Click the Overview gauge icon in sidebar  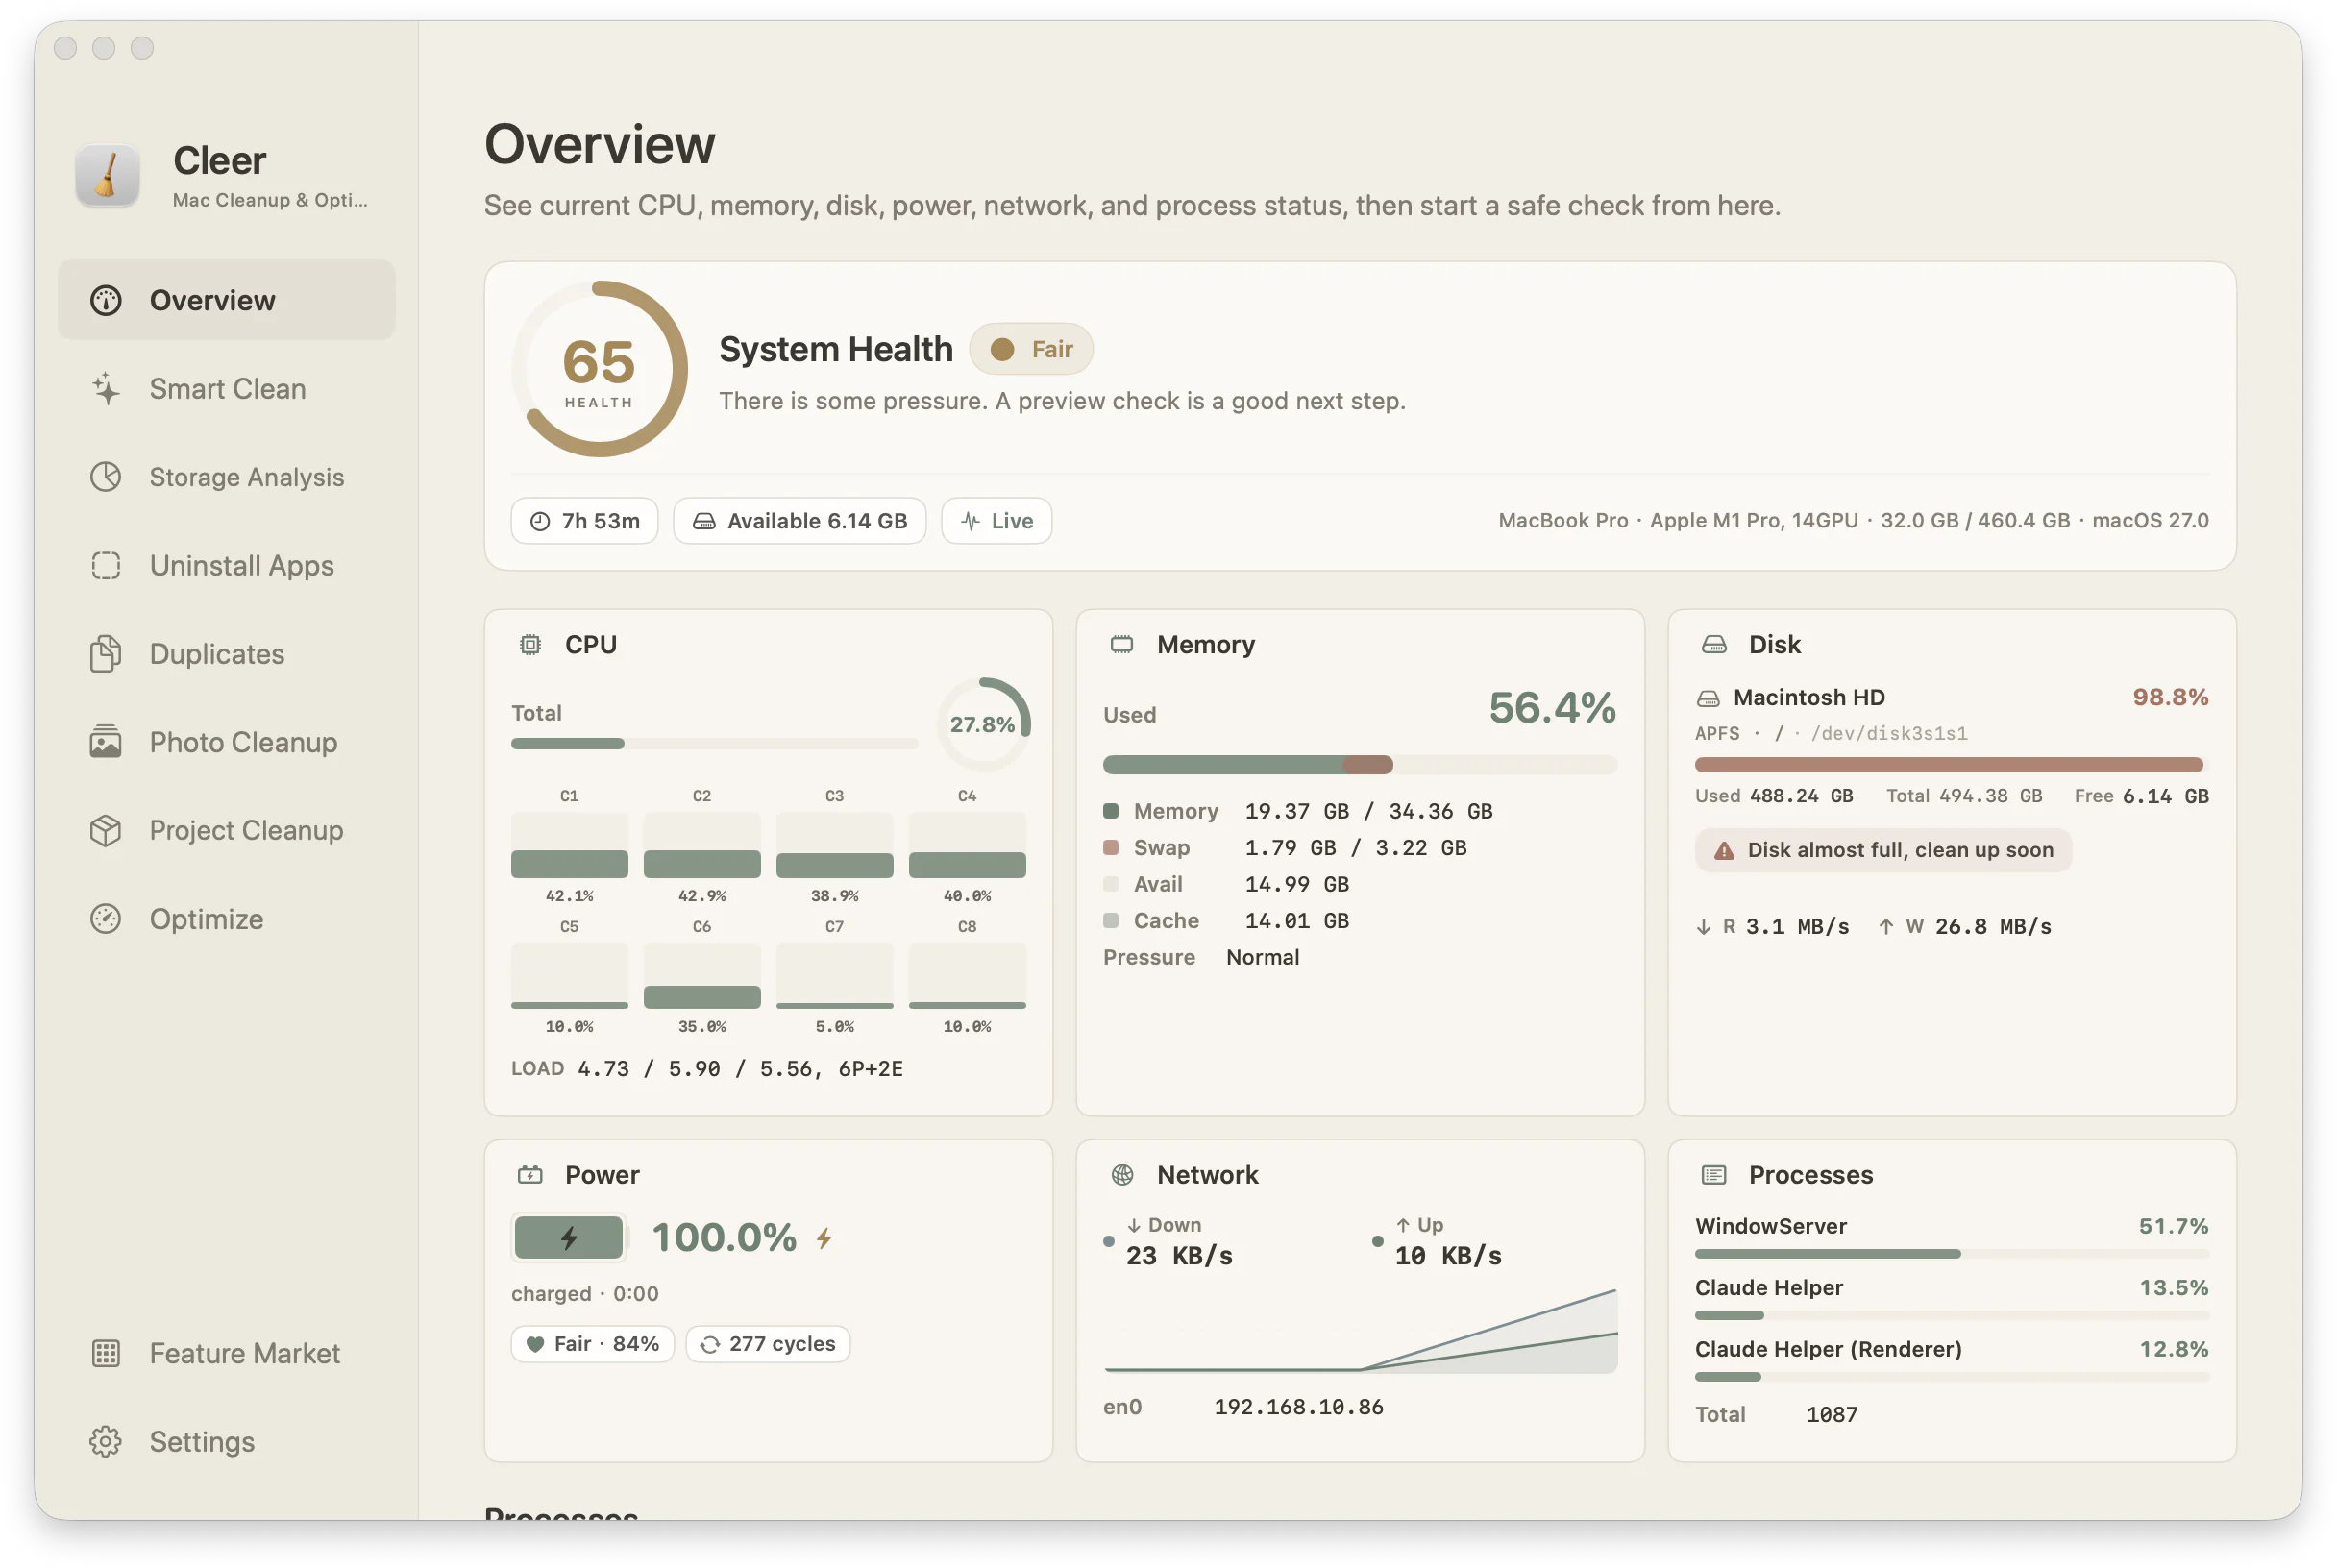click(x=105, y=300)
